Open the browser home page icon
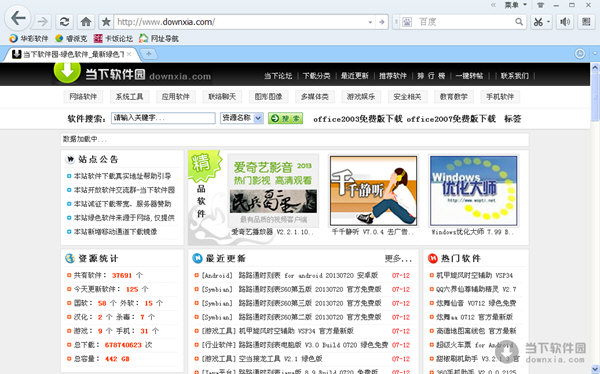Image resolution: width=600 pixels, height=374 pixels. click(86, 22)
